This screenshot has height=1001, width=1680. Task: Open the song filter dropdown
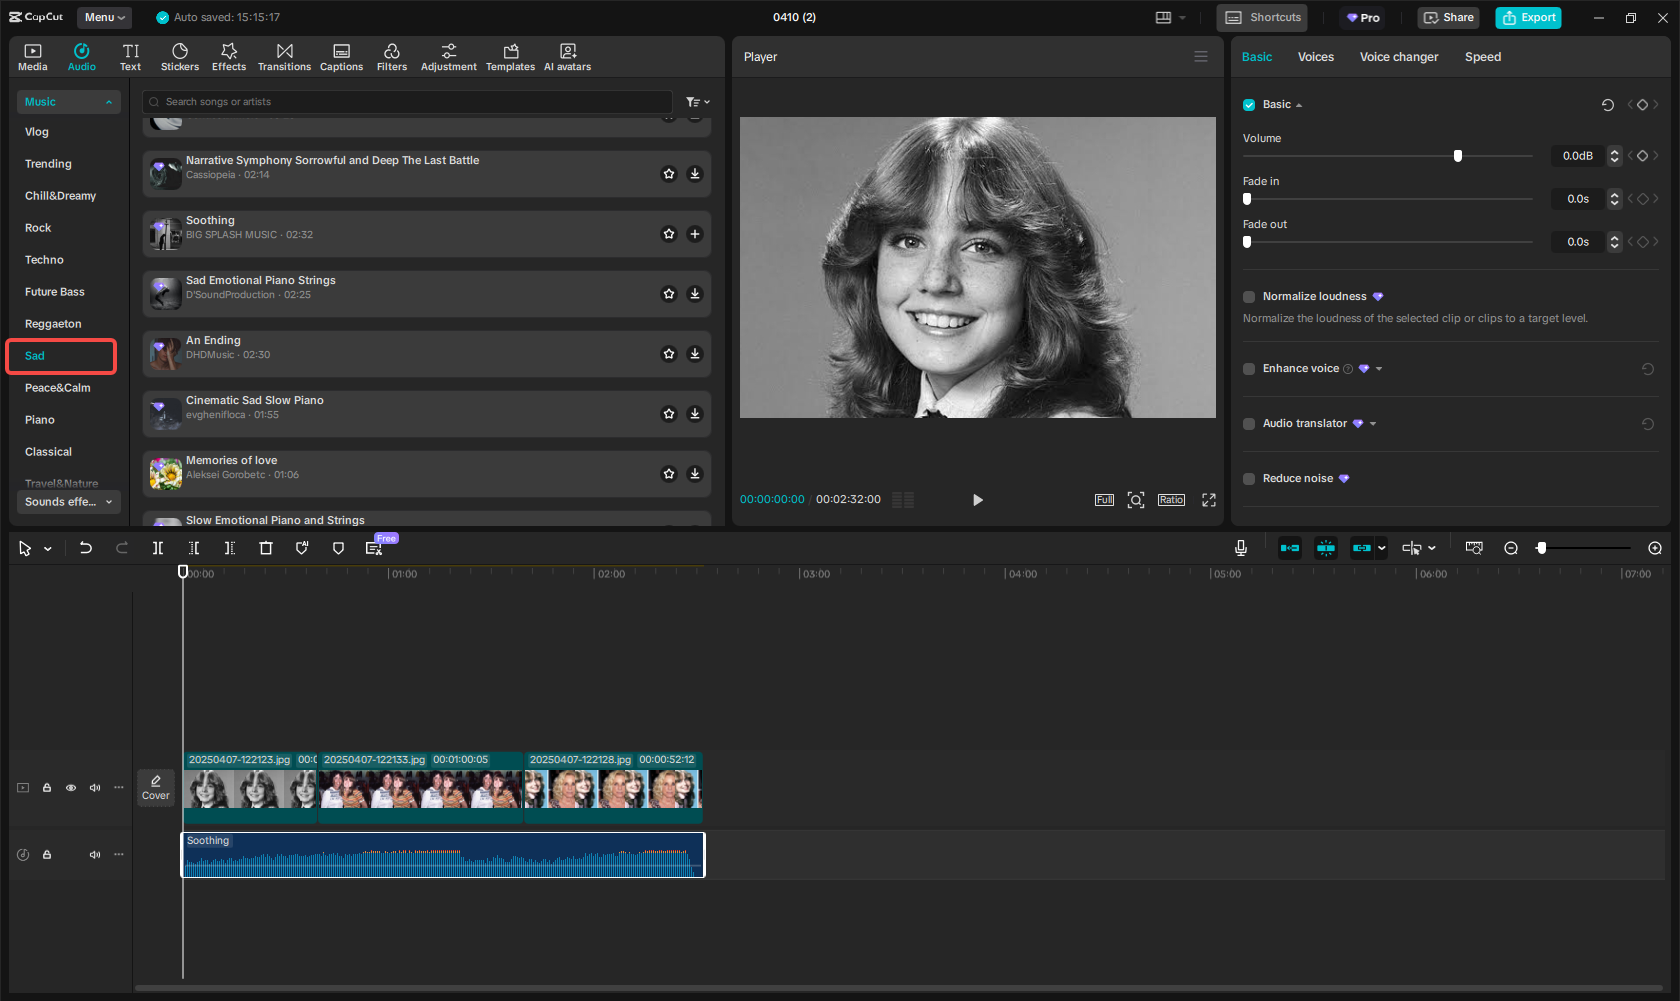[x=697, y=102]
